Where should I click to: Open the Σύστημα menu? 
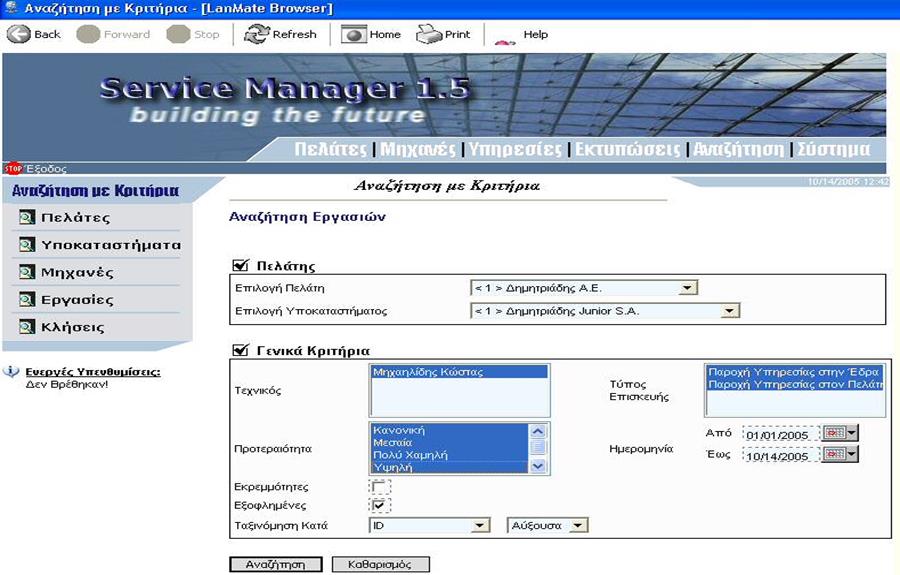833,149
